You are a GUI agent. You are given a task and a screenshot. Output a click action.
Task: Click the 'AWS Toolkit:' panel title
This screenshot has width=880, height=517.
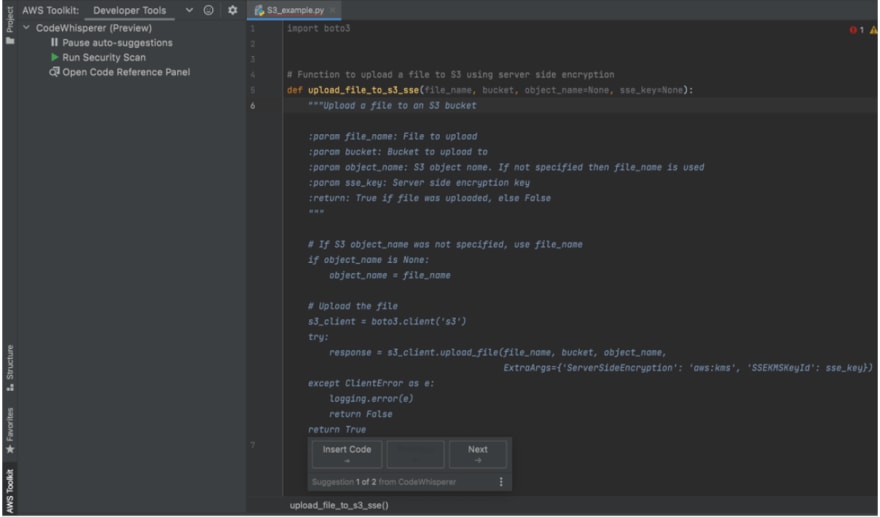tap(51, 10)
